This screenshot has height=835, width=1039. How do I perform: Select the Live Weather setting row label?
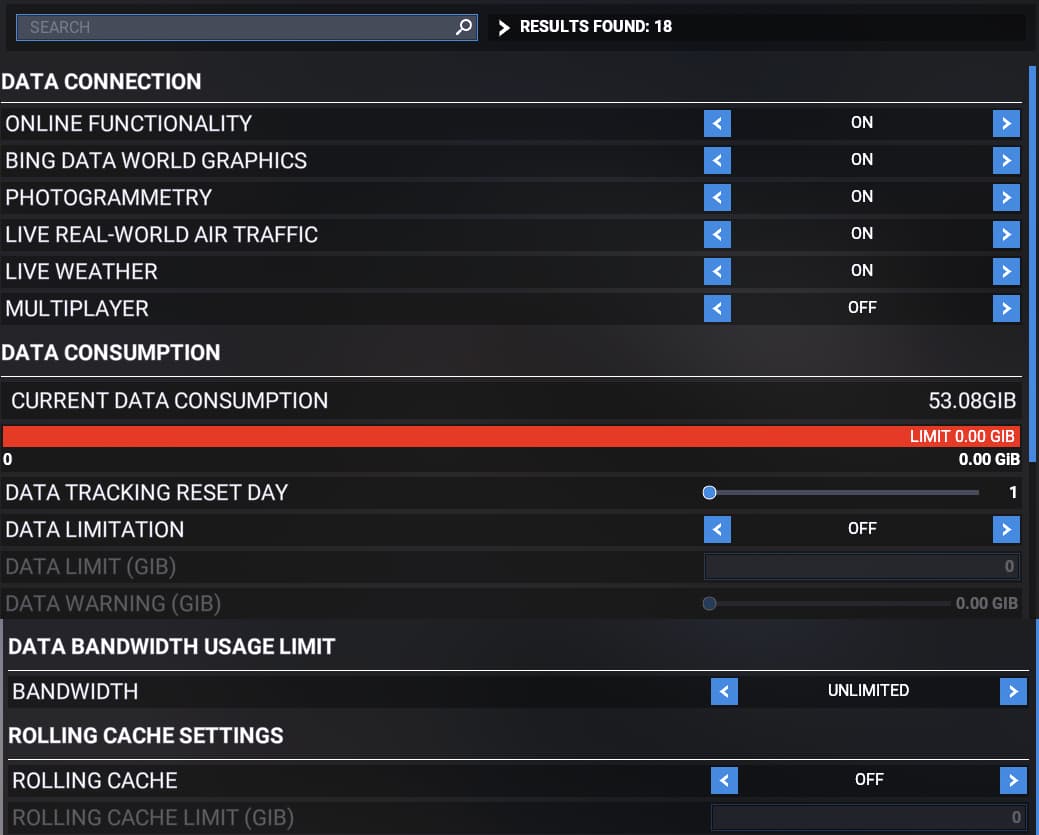[82, 271]
